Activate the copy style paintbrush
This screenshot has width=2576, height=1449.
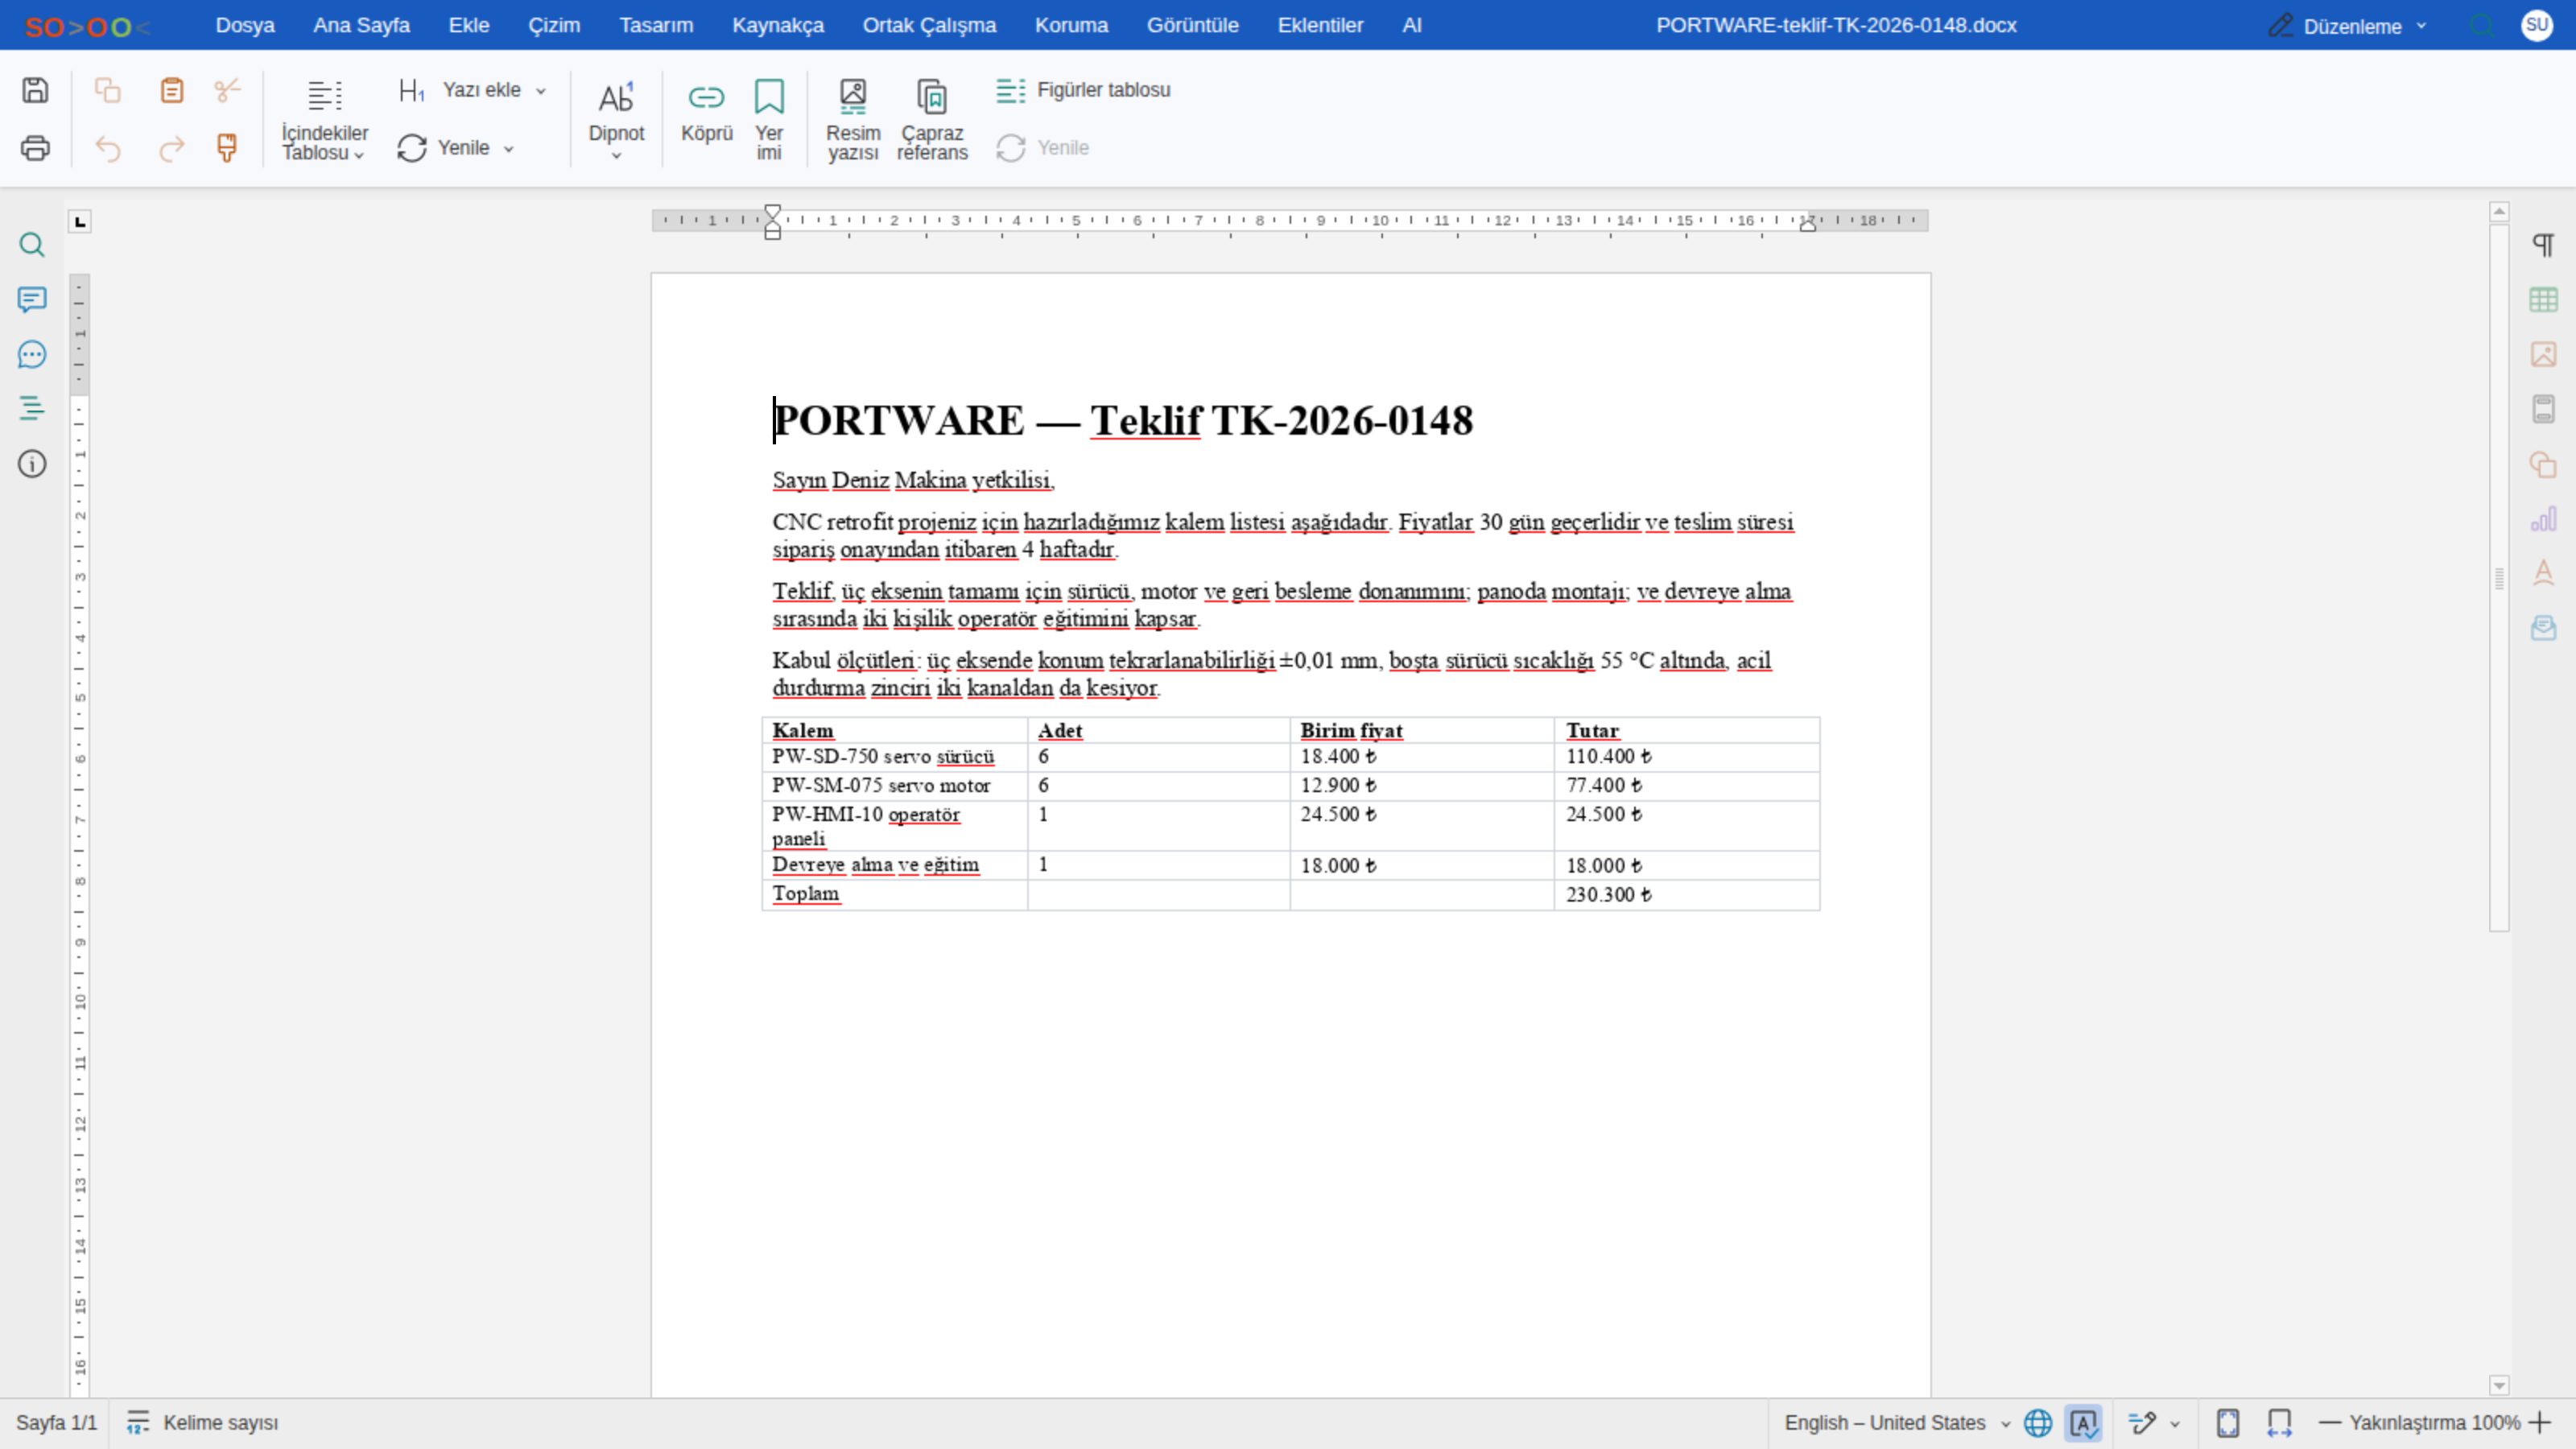(x=227, y=148)
